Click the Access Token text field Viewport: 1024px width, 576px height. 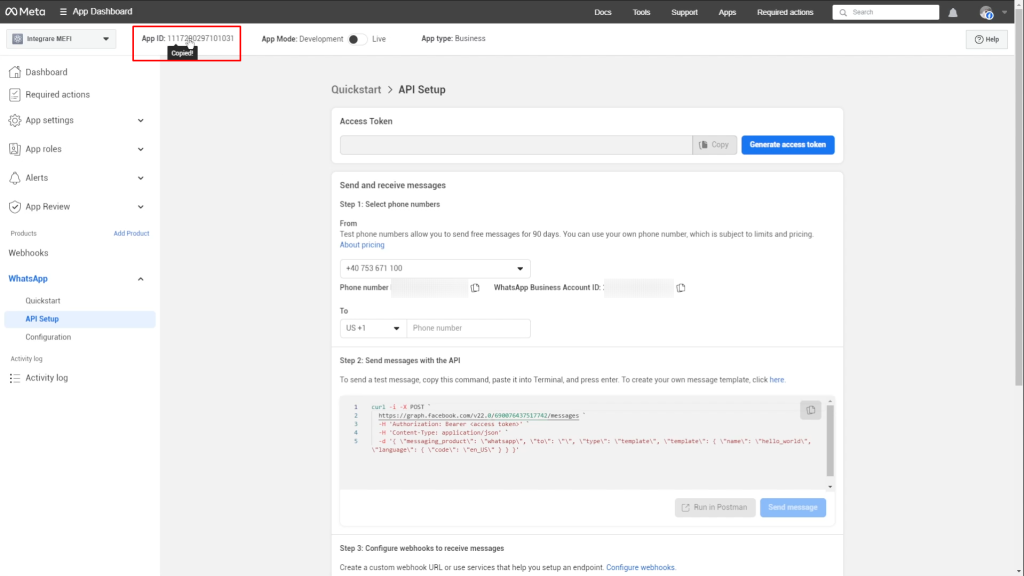tap(516, 145)
